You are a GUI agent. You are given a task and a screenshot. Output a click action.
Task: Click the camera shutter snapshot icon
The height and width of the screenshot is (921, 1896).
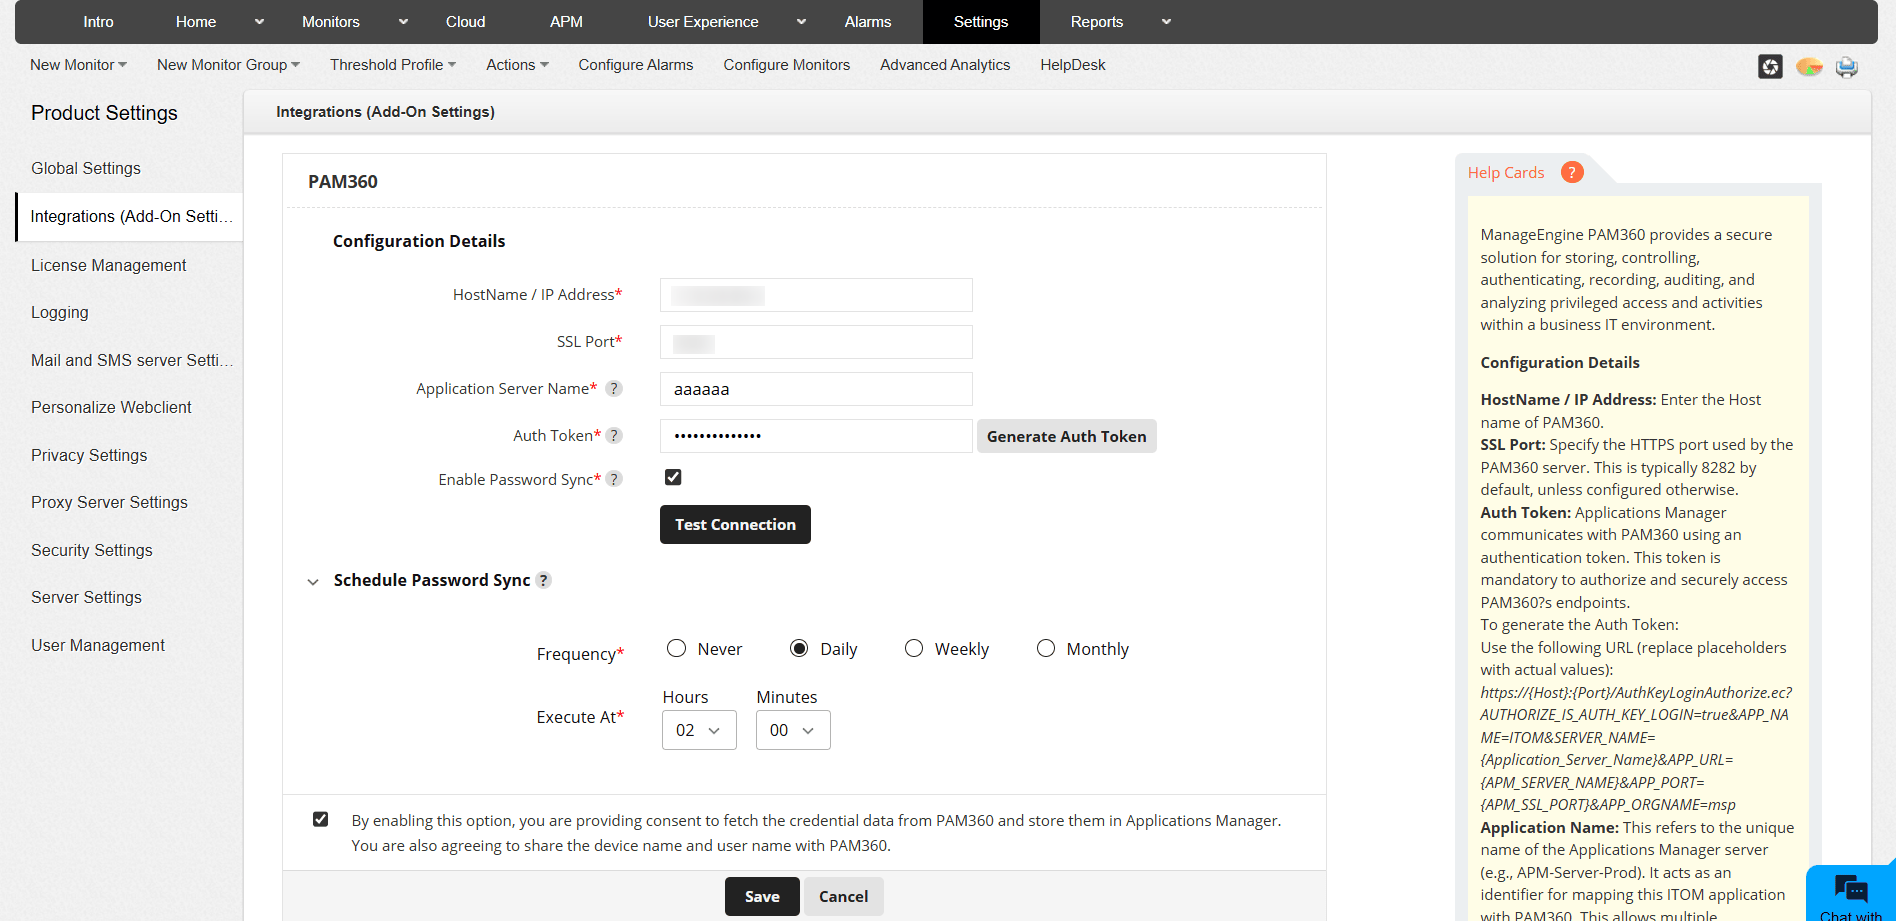tap(1770, 66)
